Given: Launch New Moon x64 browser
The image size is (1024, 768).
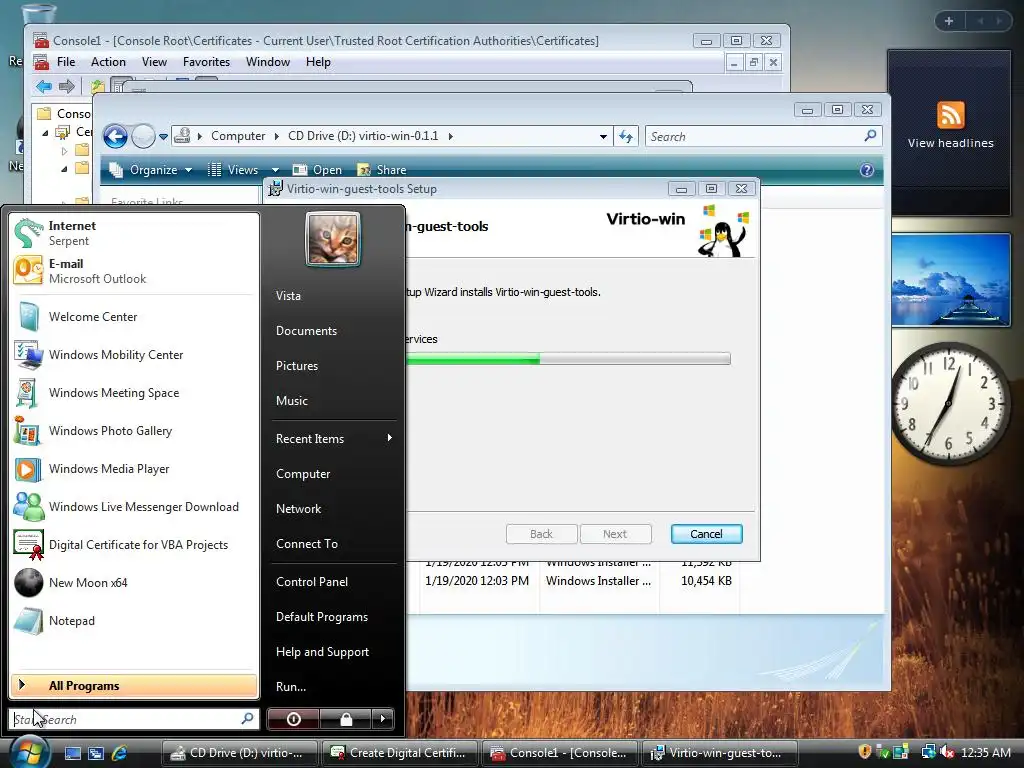Looking at the screenshot, I should tap(134, 583).
